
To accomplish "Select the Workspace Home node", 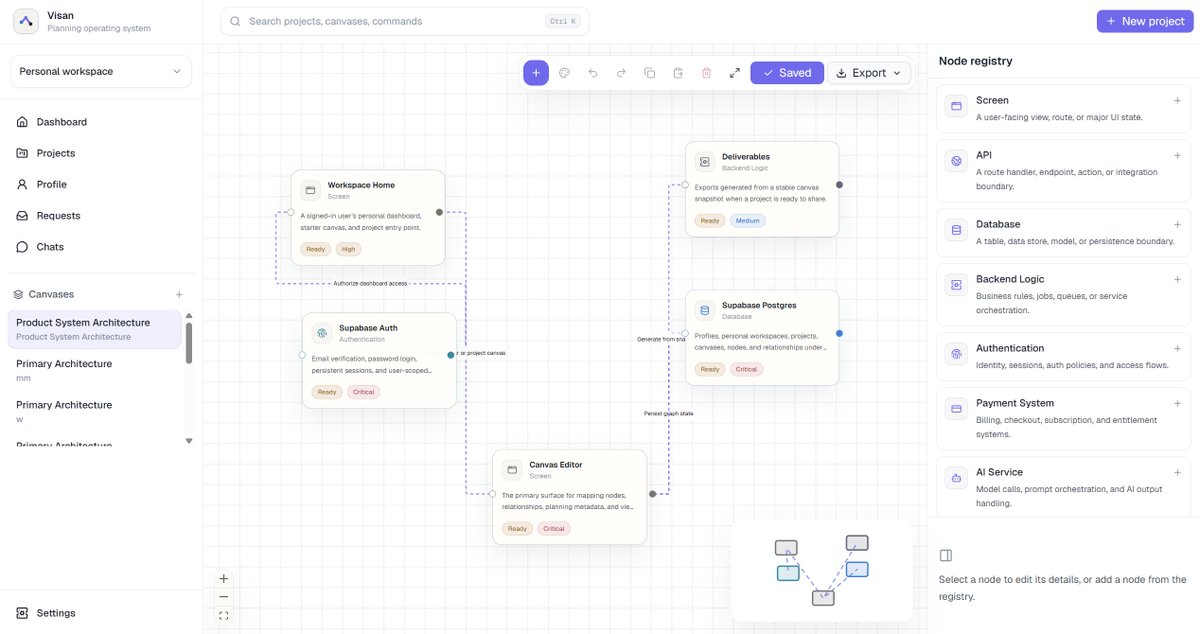I will click(x=368, y=218).
